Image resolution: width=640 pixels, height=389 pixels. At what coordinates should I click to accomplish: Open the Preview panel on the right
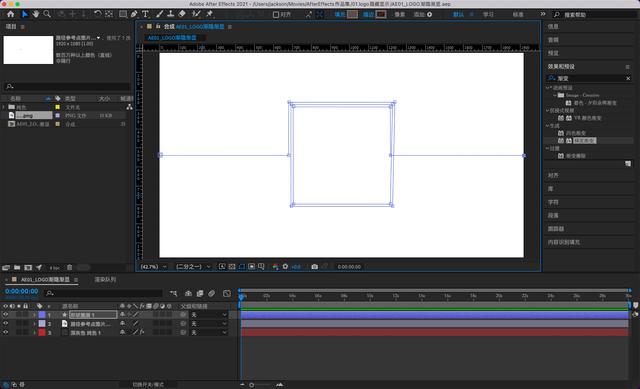(x=553, y=53)
